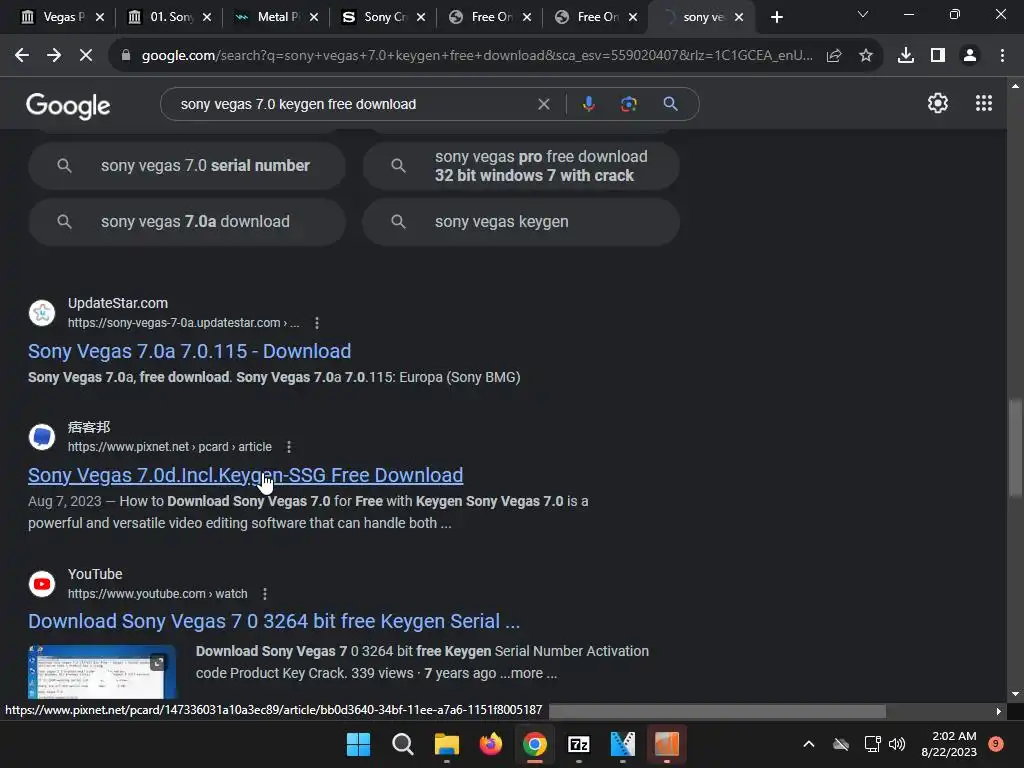This screenshot has width=1024, height=768.
Task: Open the pixnet.net pcard article URL
Action: pyautogui.click(x=170, y=447)
